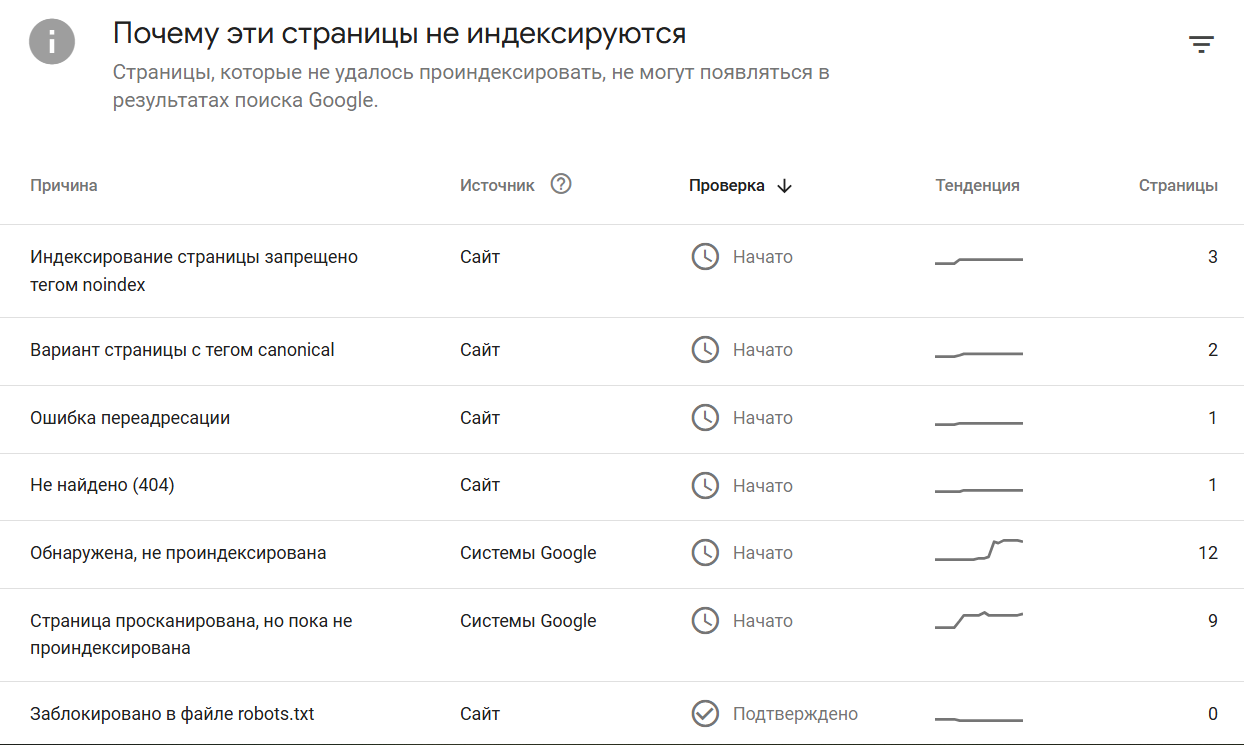This screenshot has width=1244, height=745.
Task: Click the info icon beside the title
Action: tap(52, 42)
